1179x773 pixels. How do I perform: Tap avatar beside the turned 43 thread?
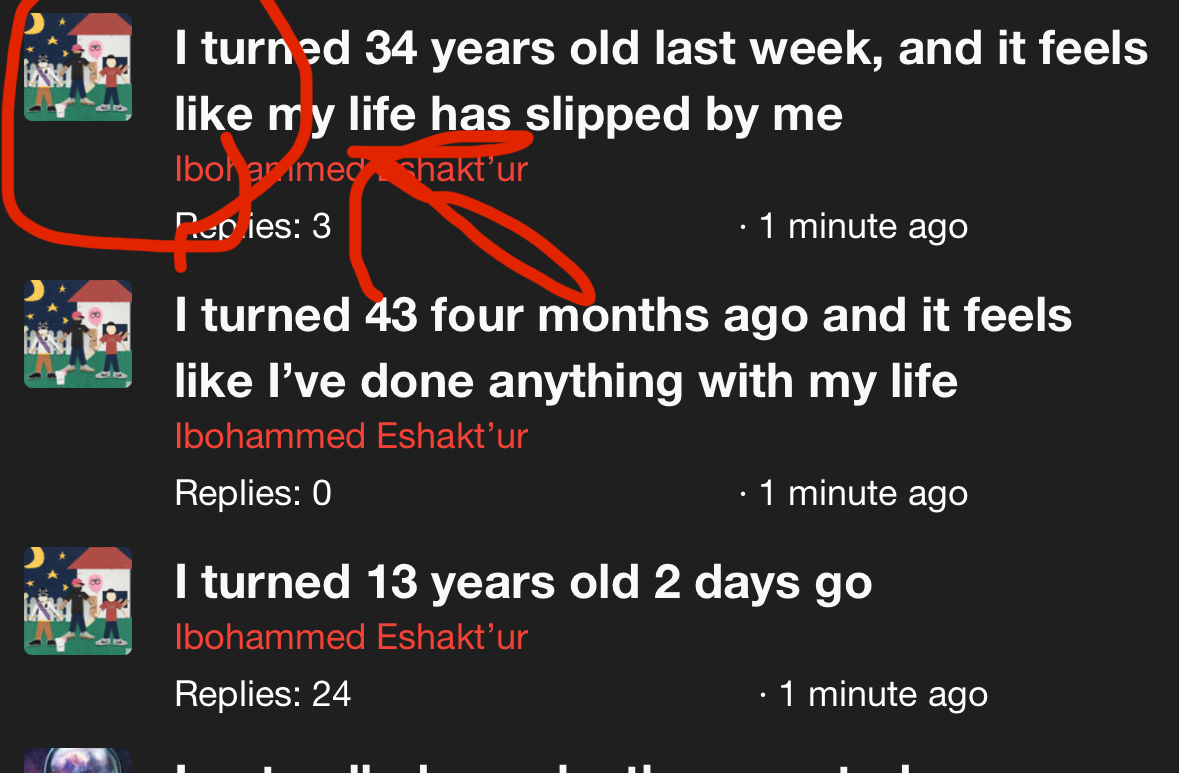(x=78, y=334)
